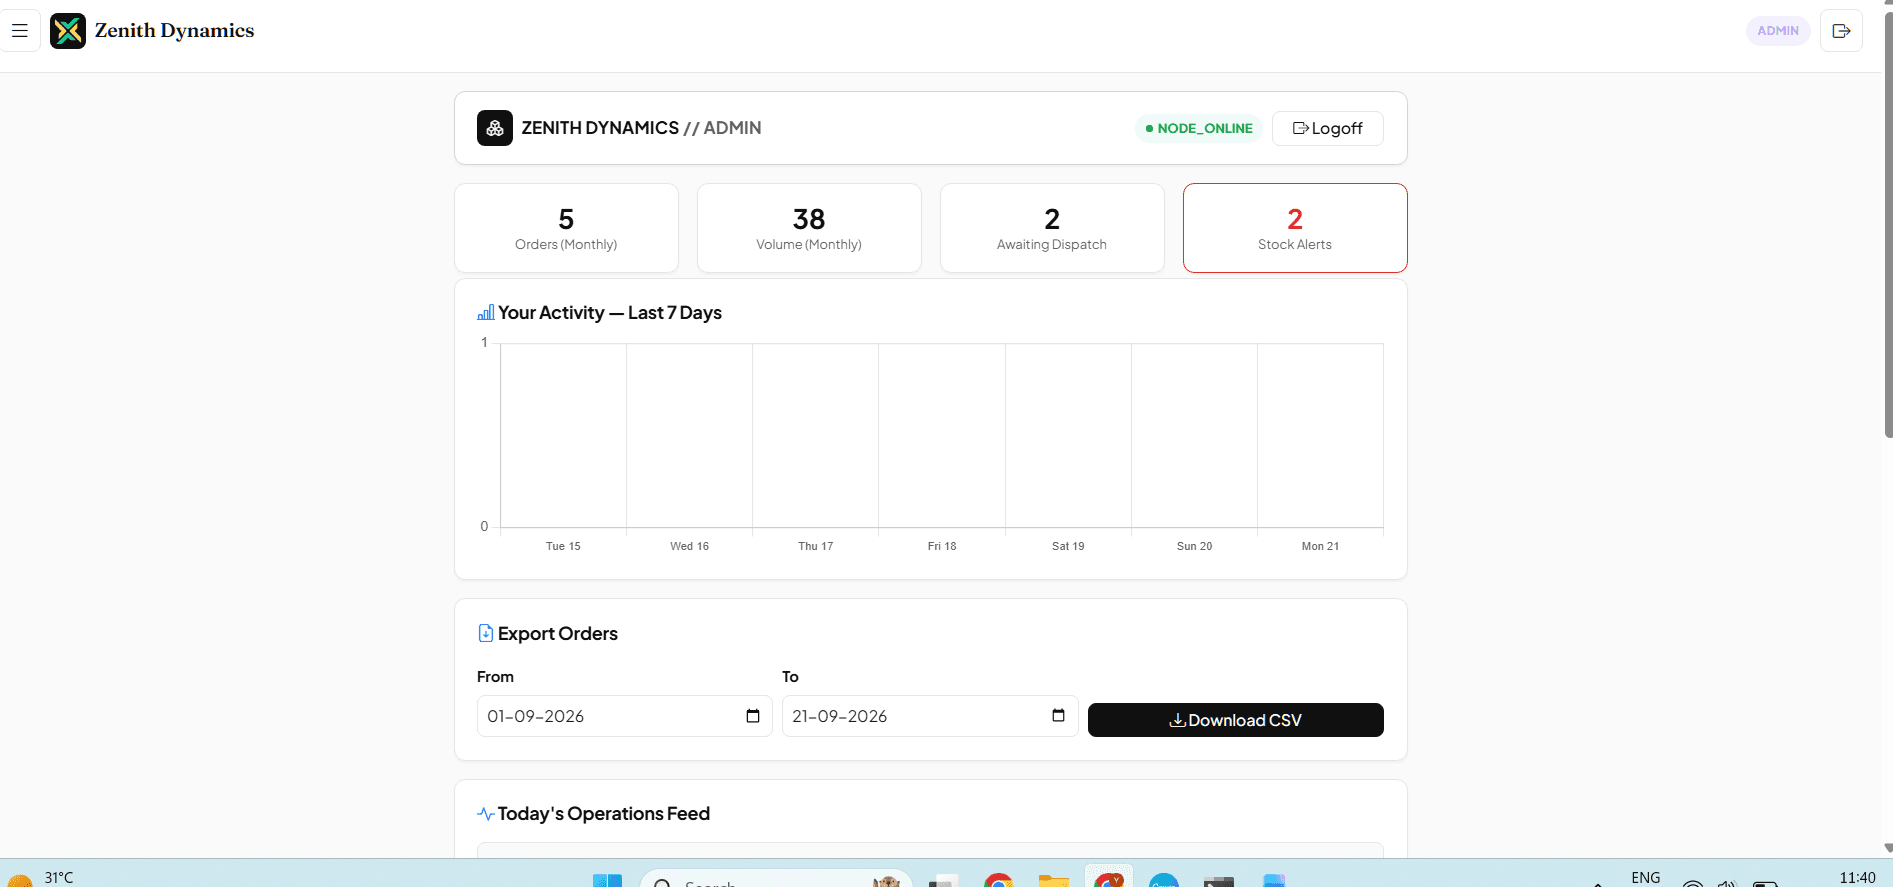Click the Logoff button
Screen dimensions: 1893x887
point(1327,128)
